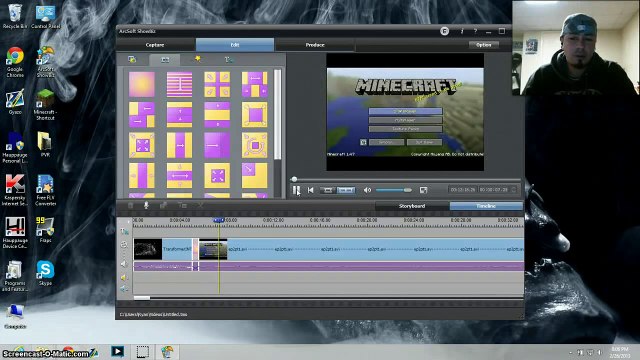Screen dimensions: 640x360
Task: Click the help question mark icon
Action: [x=475, y=31]
